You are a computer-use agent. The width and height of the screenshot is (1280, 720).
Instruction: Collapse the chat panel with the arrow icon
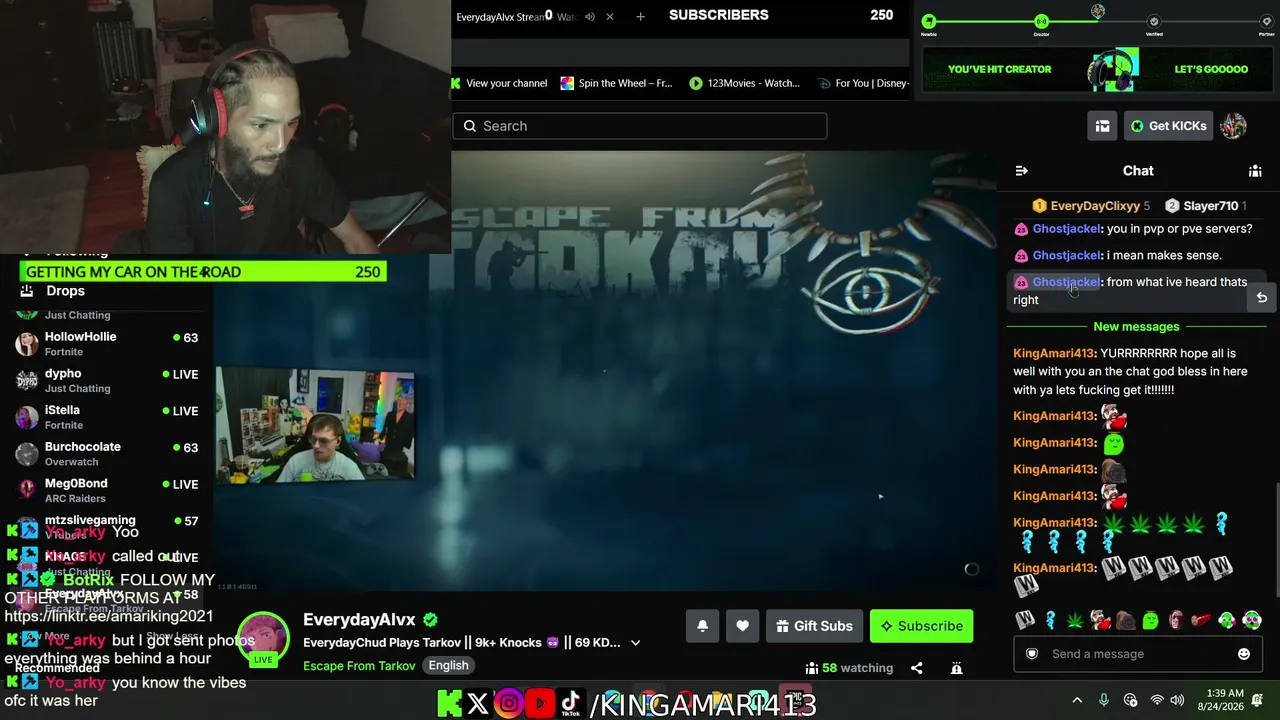pyautogui.click(x=1021, y=171)
